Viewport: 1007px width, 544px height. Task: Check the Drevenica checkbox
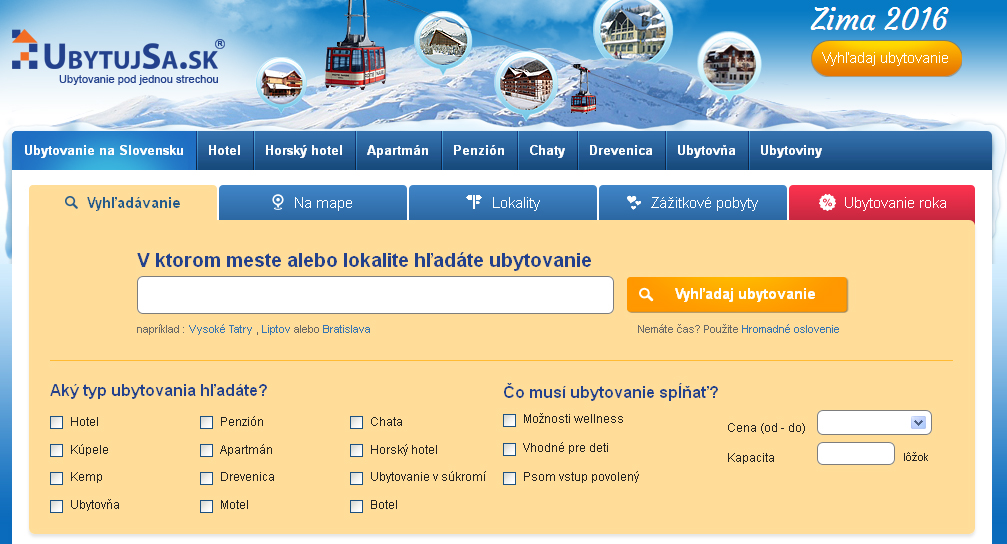tap(207, 478)
